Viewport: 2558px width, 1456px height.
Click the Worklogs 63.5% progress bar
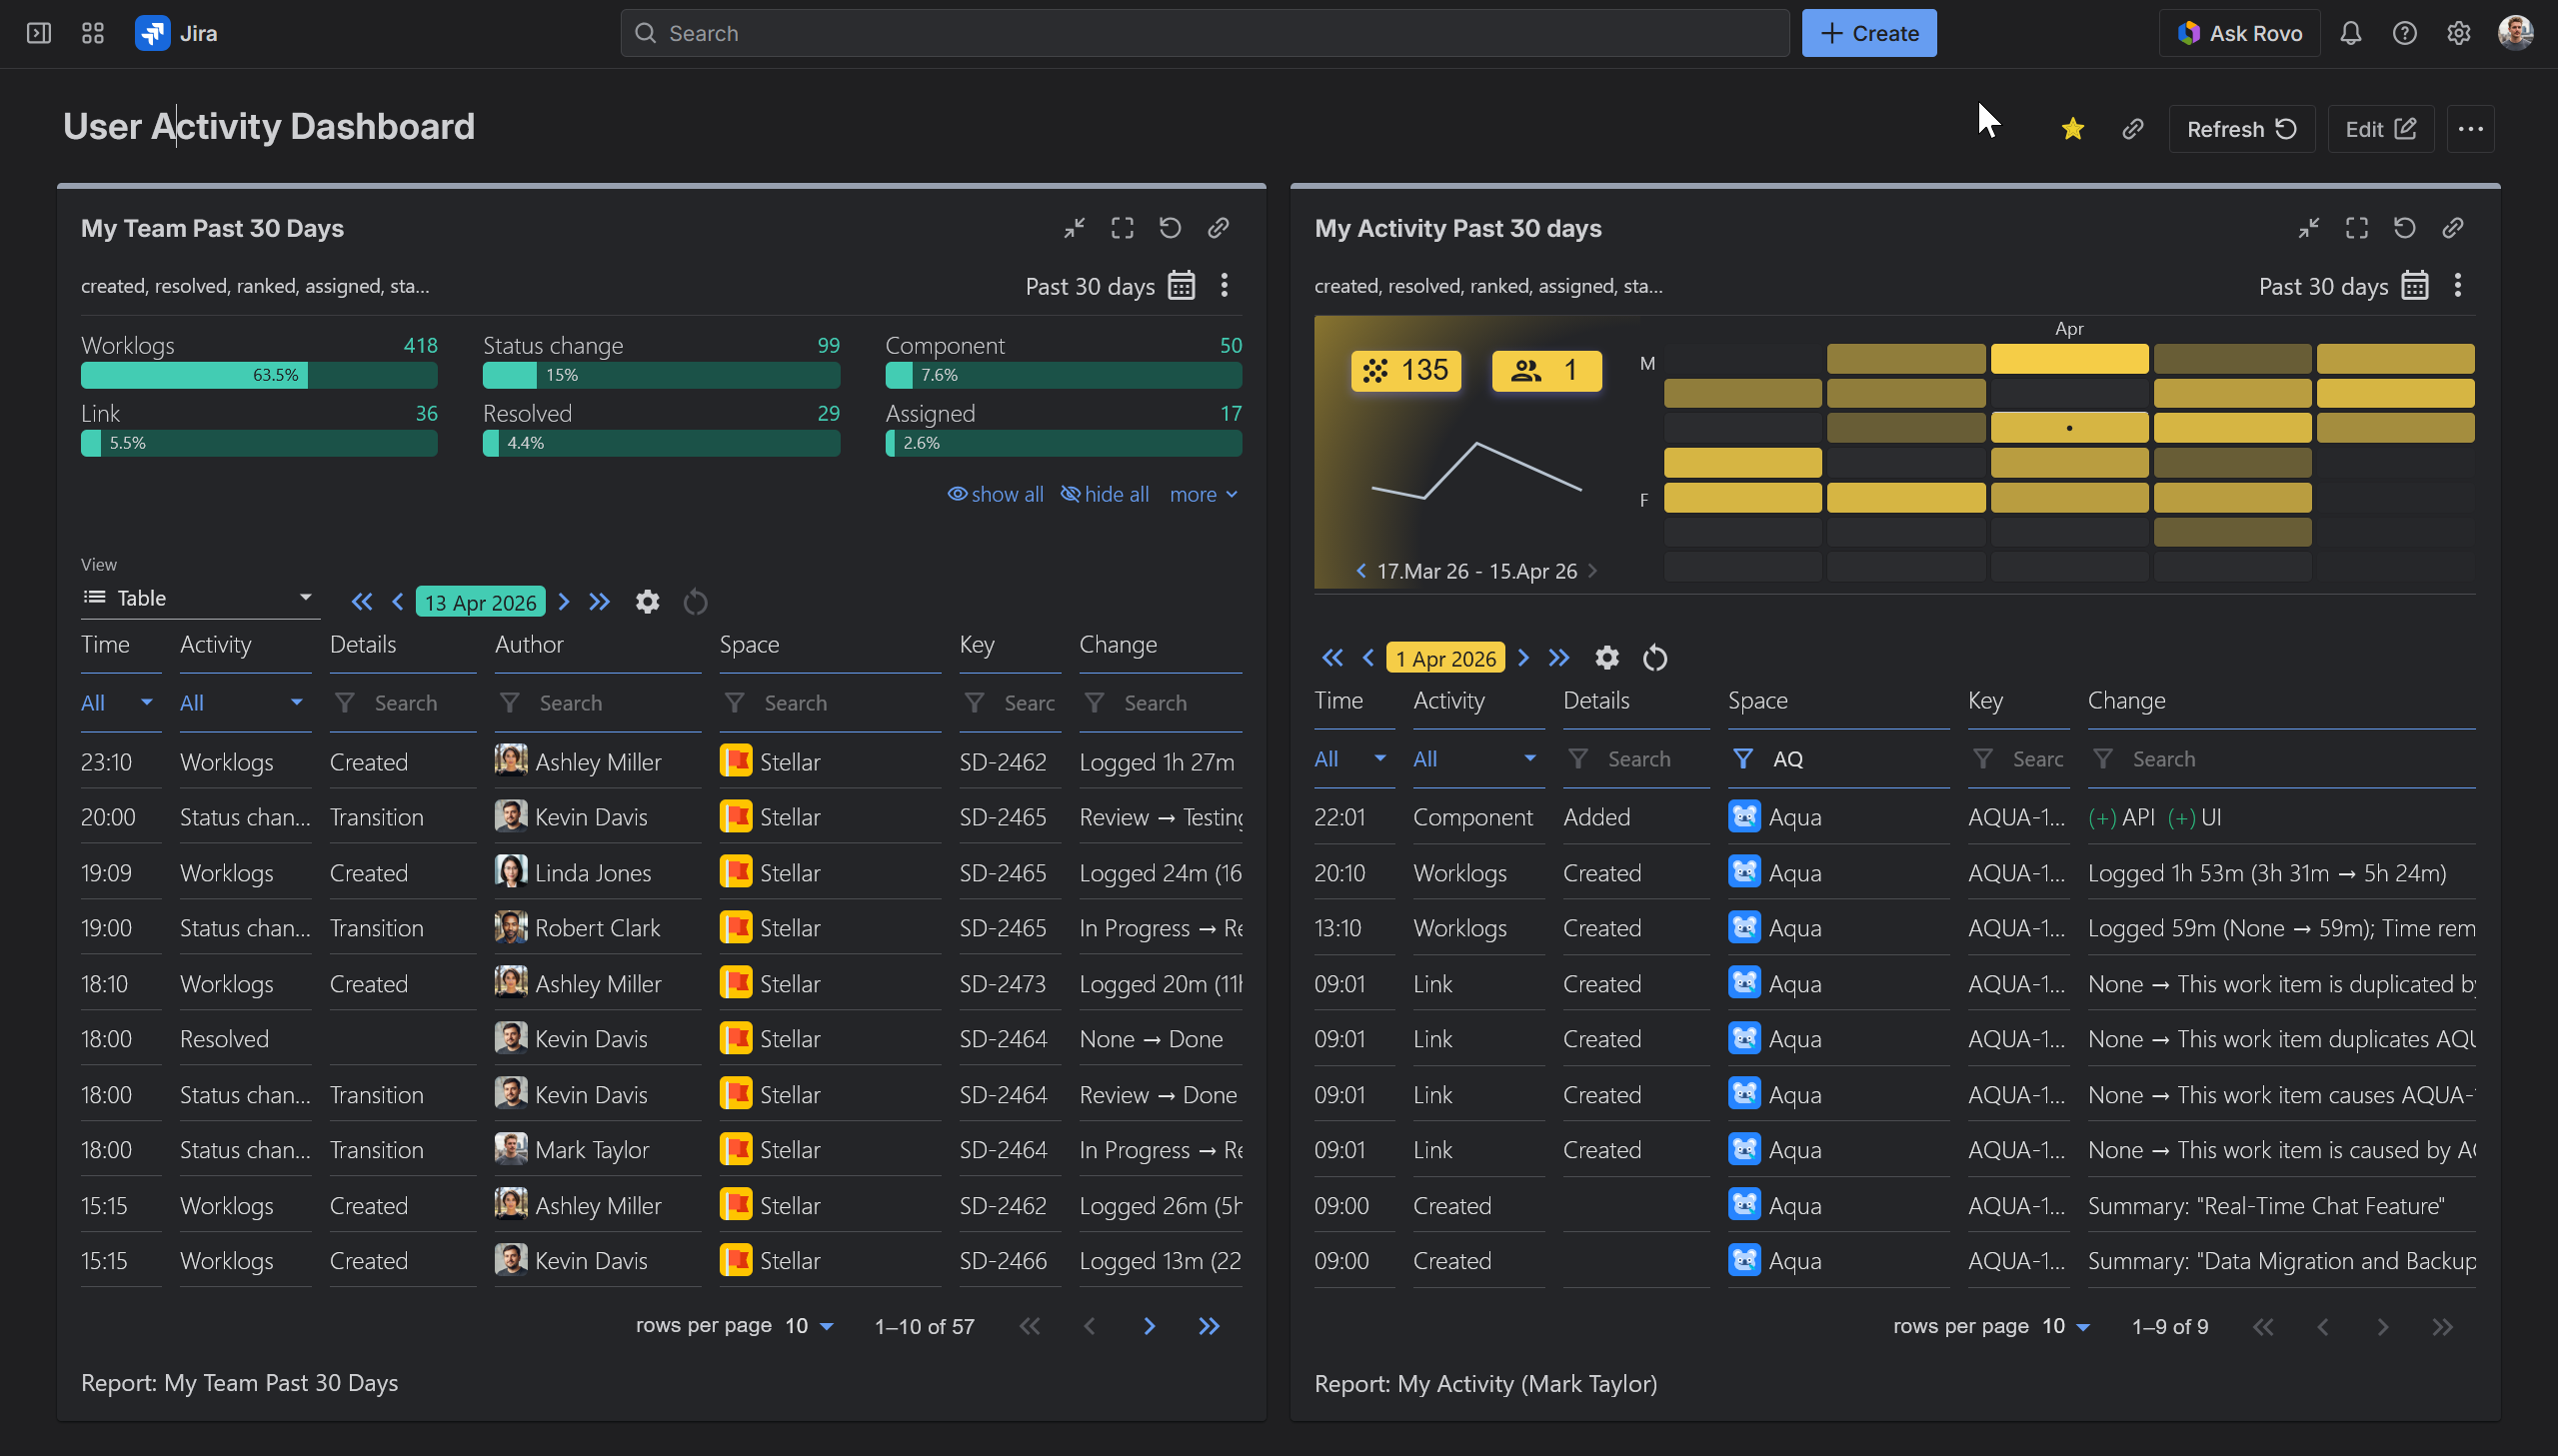[258, 375]
